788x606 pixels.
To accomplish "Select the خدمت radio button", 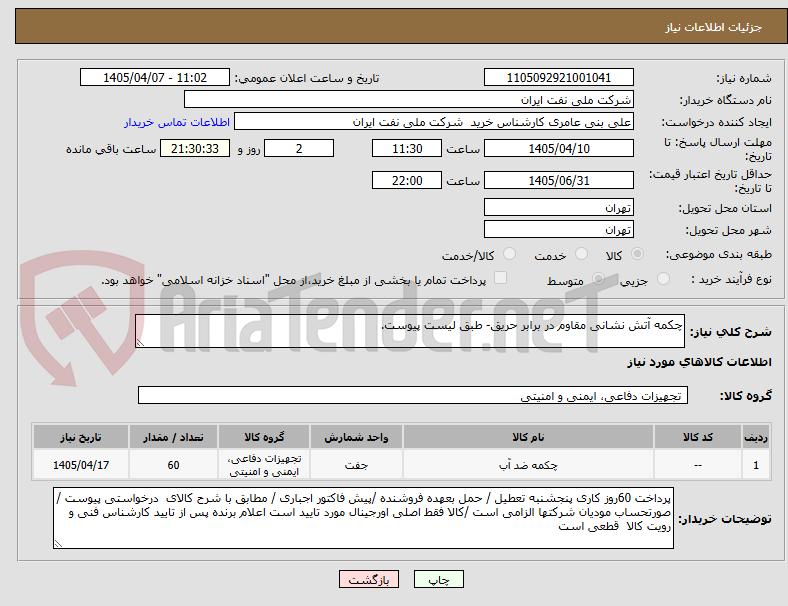I will click(x=581, y=254).
